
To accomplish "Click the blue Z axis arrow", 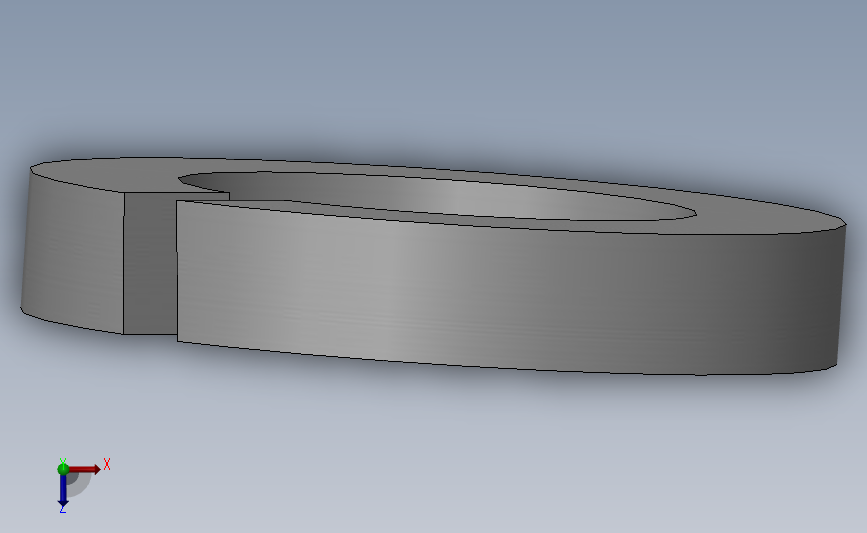I will point(63,490).
